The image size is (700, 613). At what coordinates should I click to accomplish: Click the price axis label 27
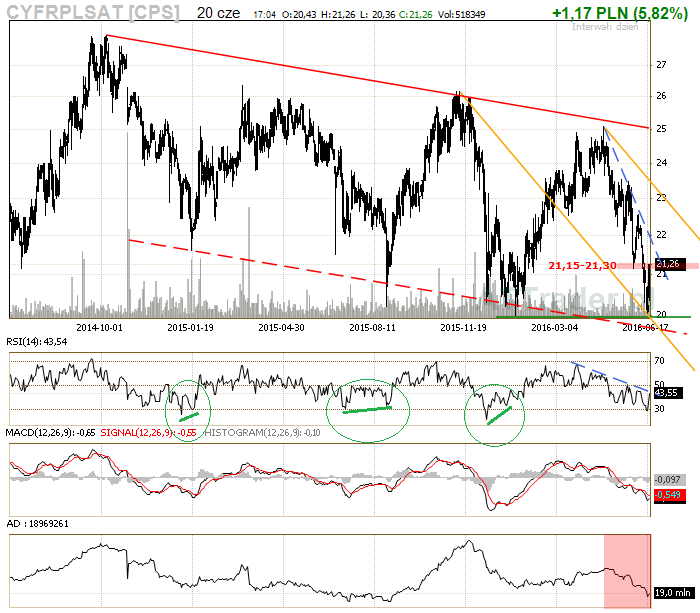(661, 65)
